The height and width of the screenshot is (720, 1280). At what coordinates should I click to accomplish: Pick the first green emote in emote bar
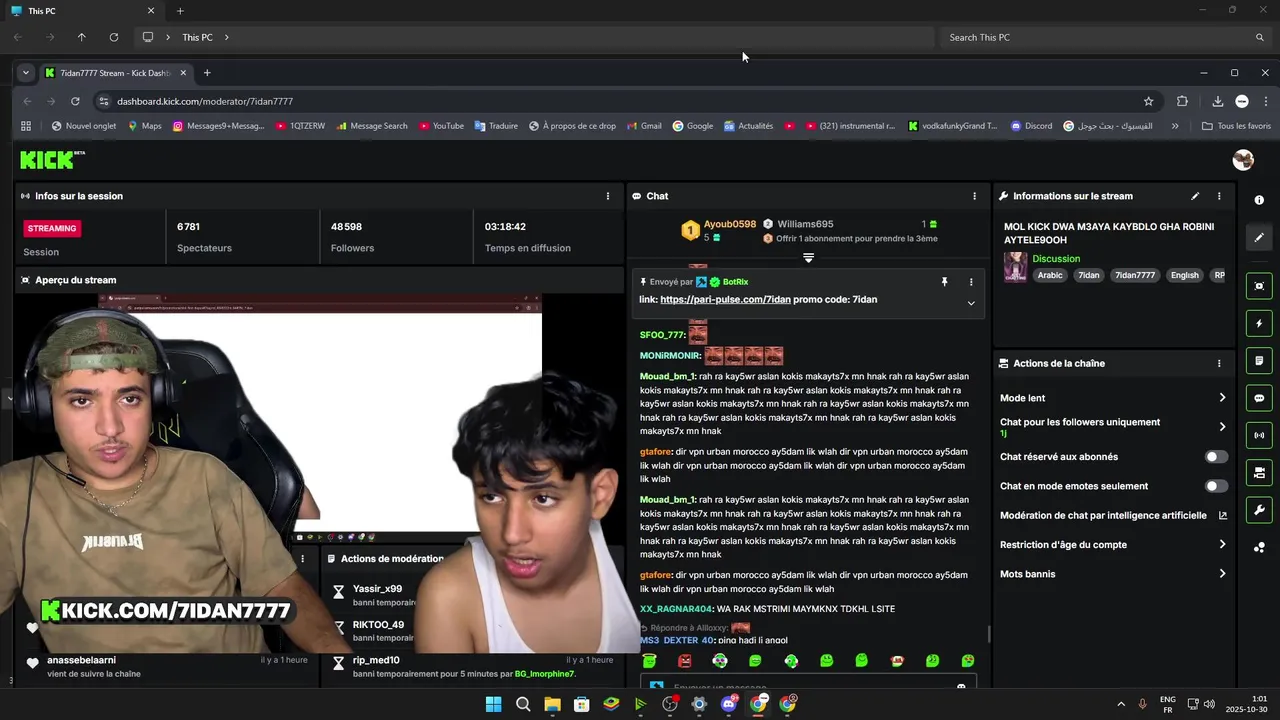click(650, 661)
